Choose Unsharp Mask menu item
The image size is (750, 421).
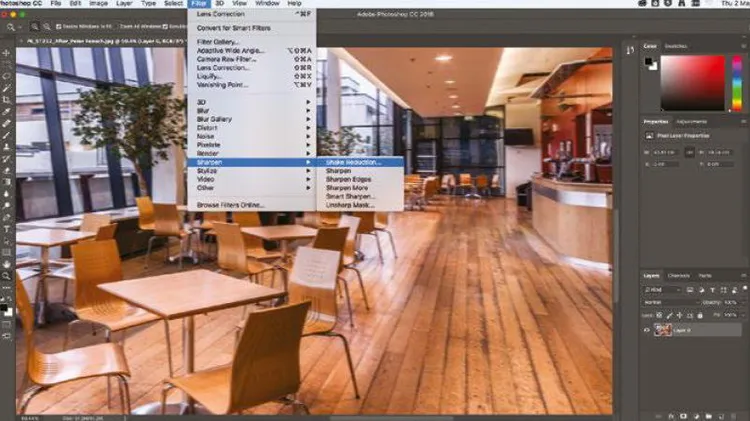(360, 205)
